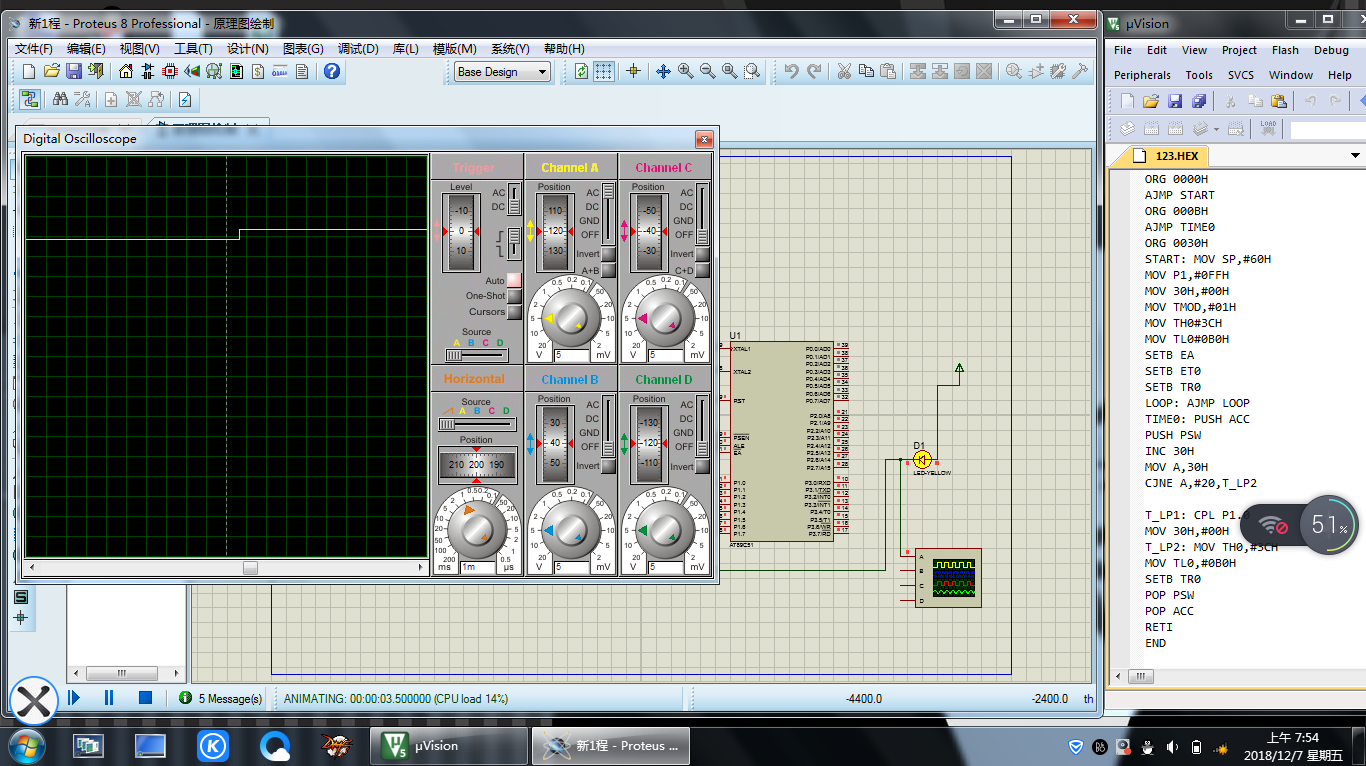Click the step simulation button
1366x766 pixels.
coord(74,698)
